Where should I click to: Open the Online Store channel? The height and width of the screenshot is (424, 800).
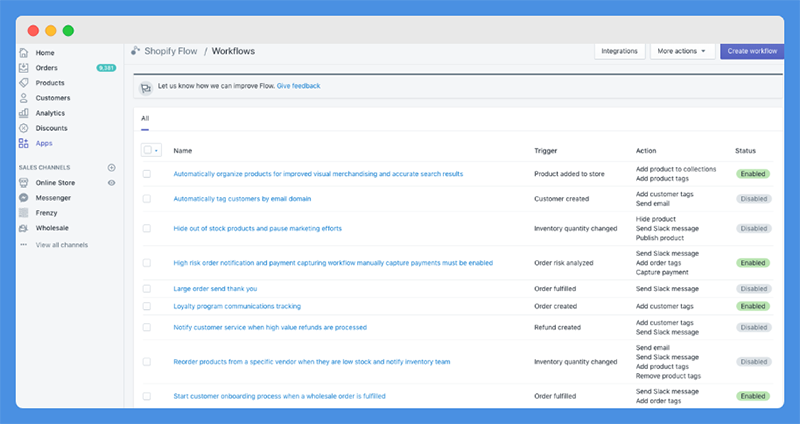(55, 183)
